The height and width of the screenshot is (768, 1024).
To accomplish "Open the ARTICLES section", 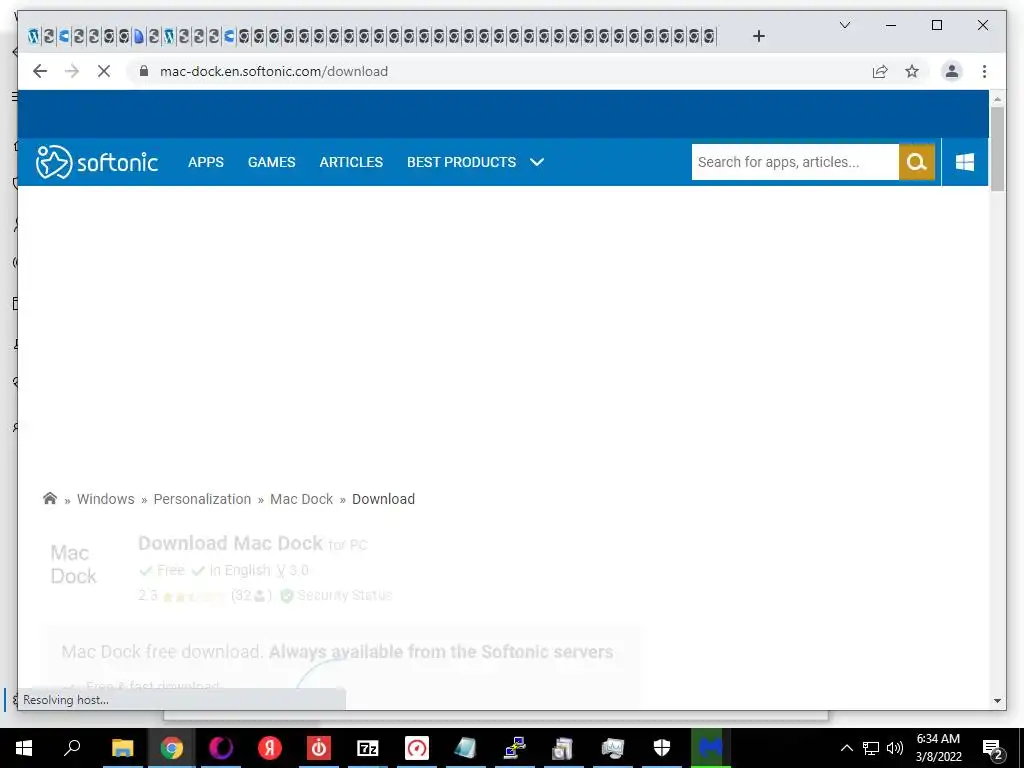I will [351, 162].
